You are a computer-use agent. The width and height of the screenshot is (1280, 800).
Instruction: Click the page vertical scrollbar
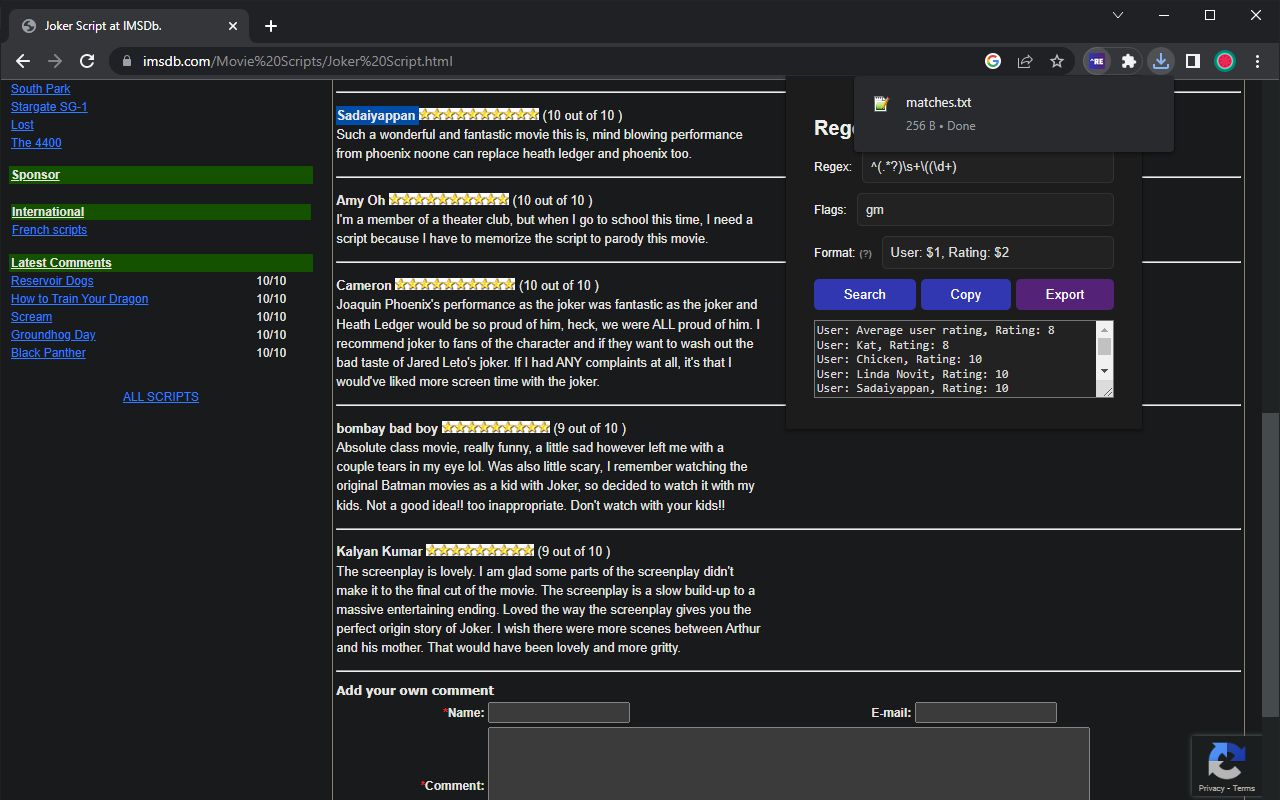coord(1270,565)
